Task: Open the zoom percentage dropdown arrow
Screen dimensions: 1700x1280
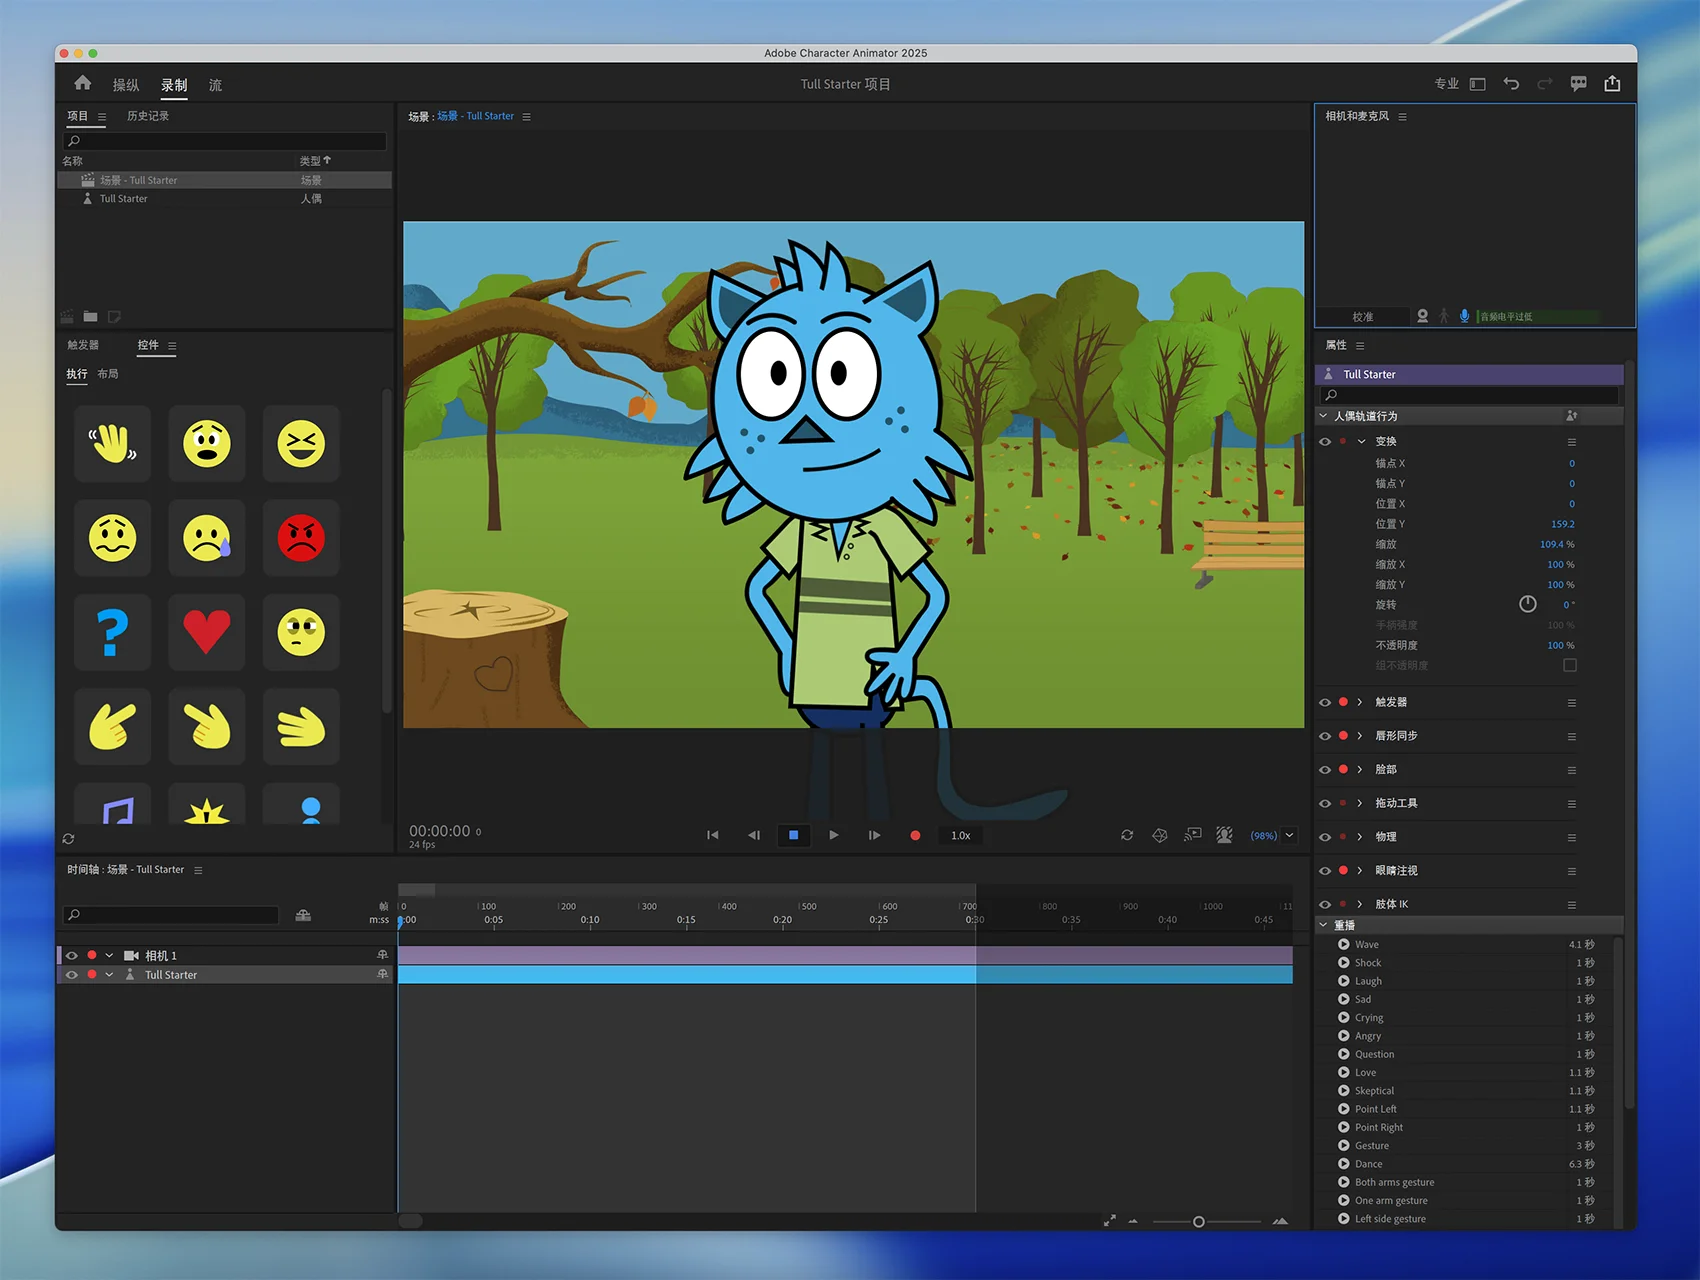Action: [x=1290, y=836]
